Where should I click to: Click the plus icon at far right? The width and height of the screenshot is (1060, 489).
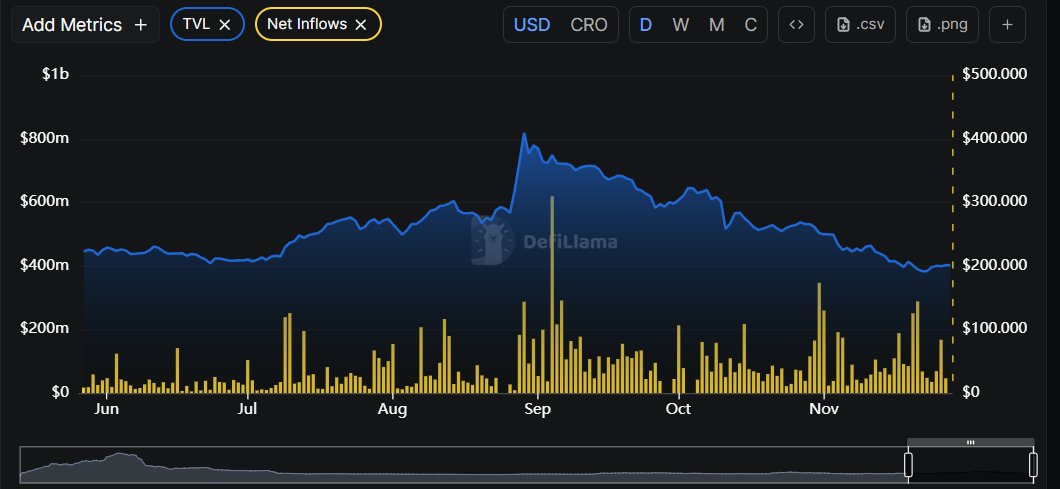1007,25
